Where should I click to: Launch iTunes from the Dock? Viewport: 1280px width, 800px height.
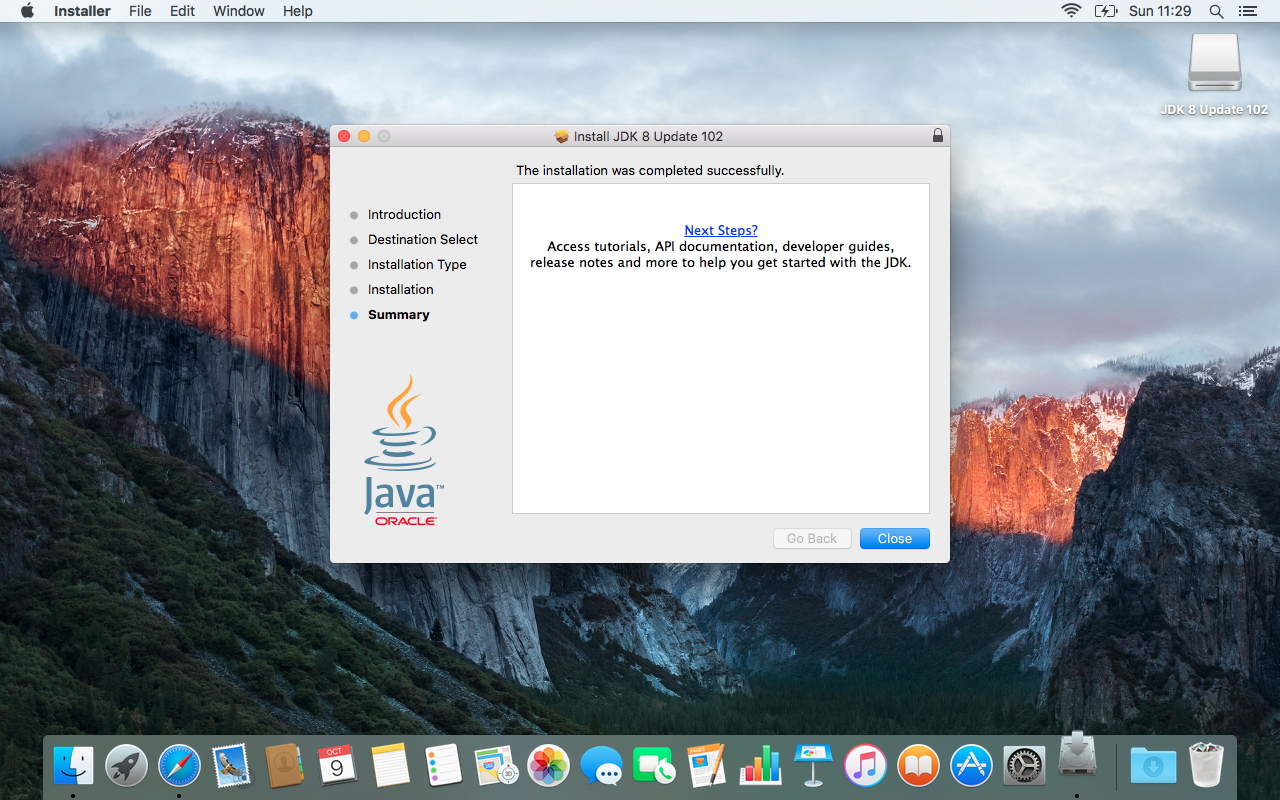tap(865, 765)
